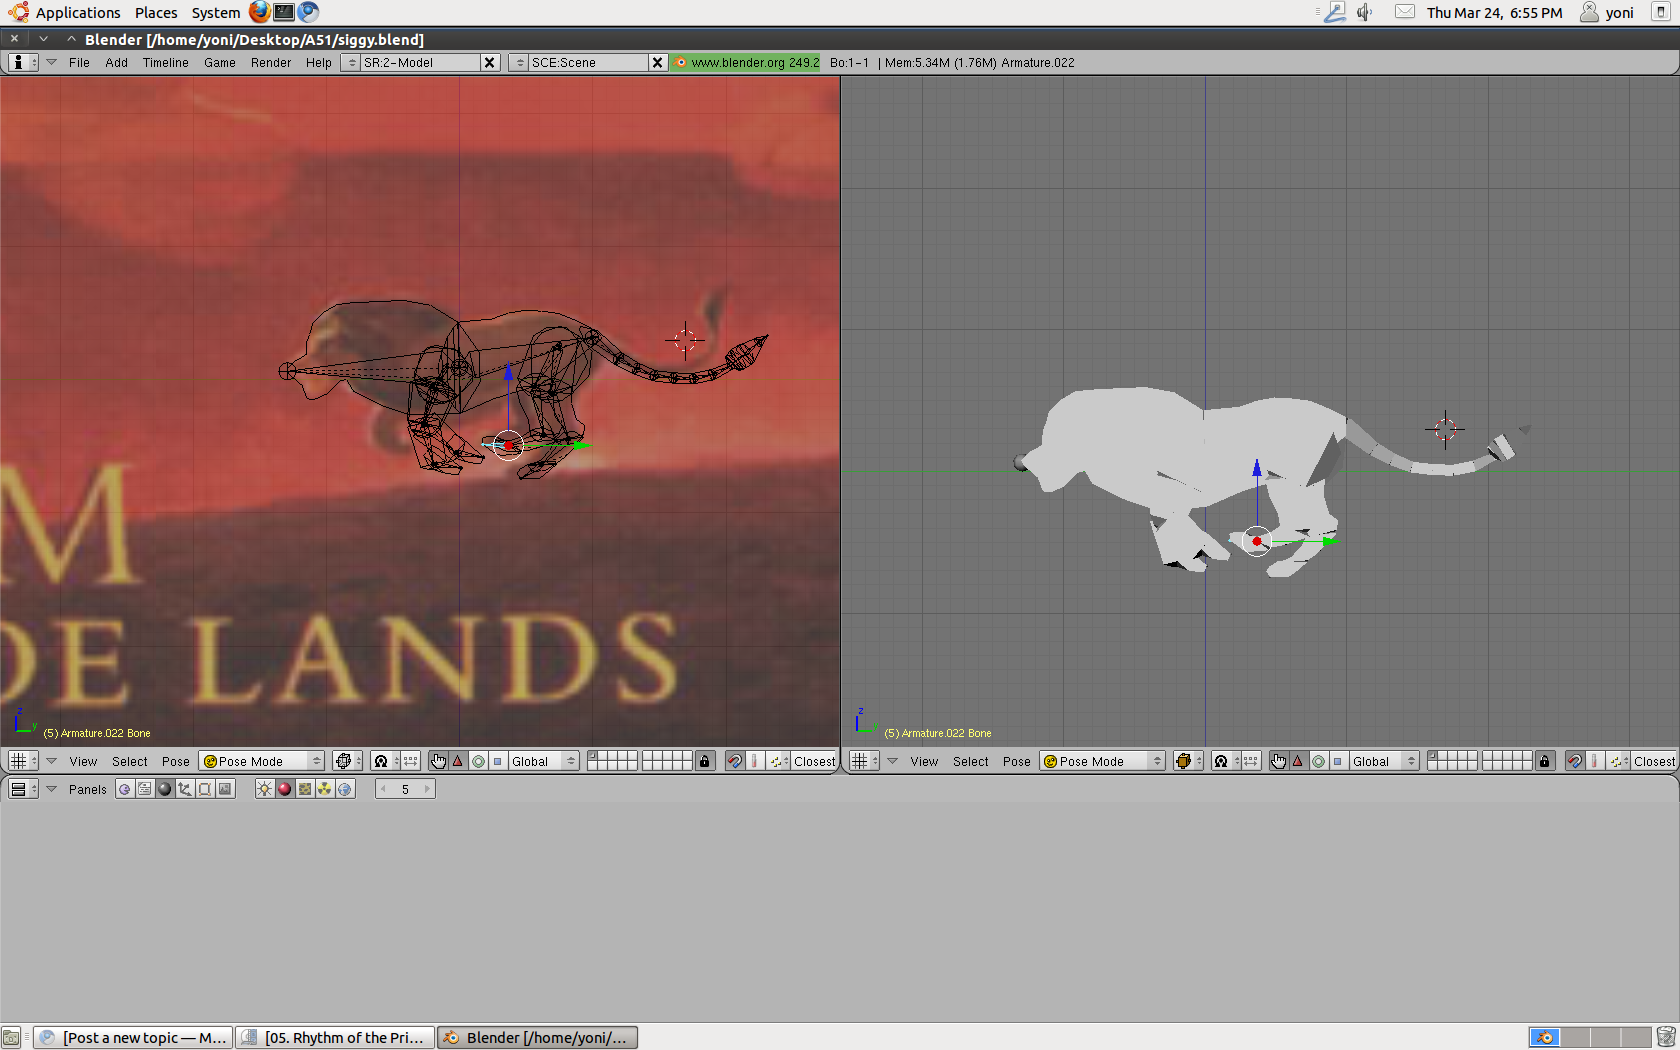Image resolution: width=1680 pixels, height=1050 pixels.
Task: Open the Radiosity buttons yellow icon
Action: [x=325, y=789]
